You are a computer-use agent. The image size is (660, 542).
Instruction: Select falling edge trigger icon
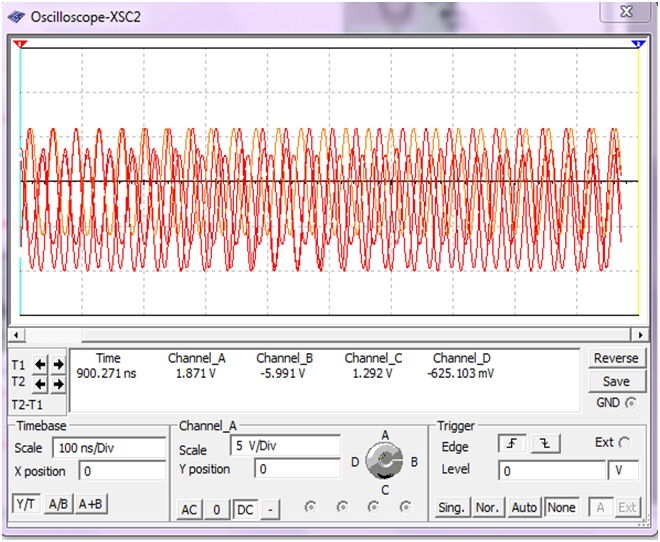click(x=545, y=445)
